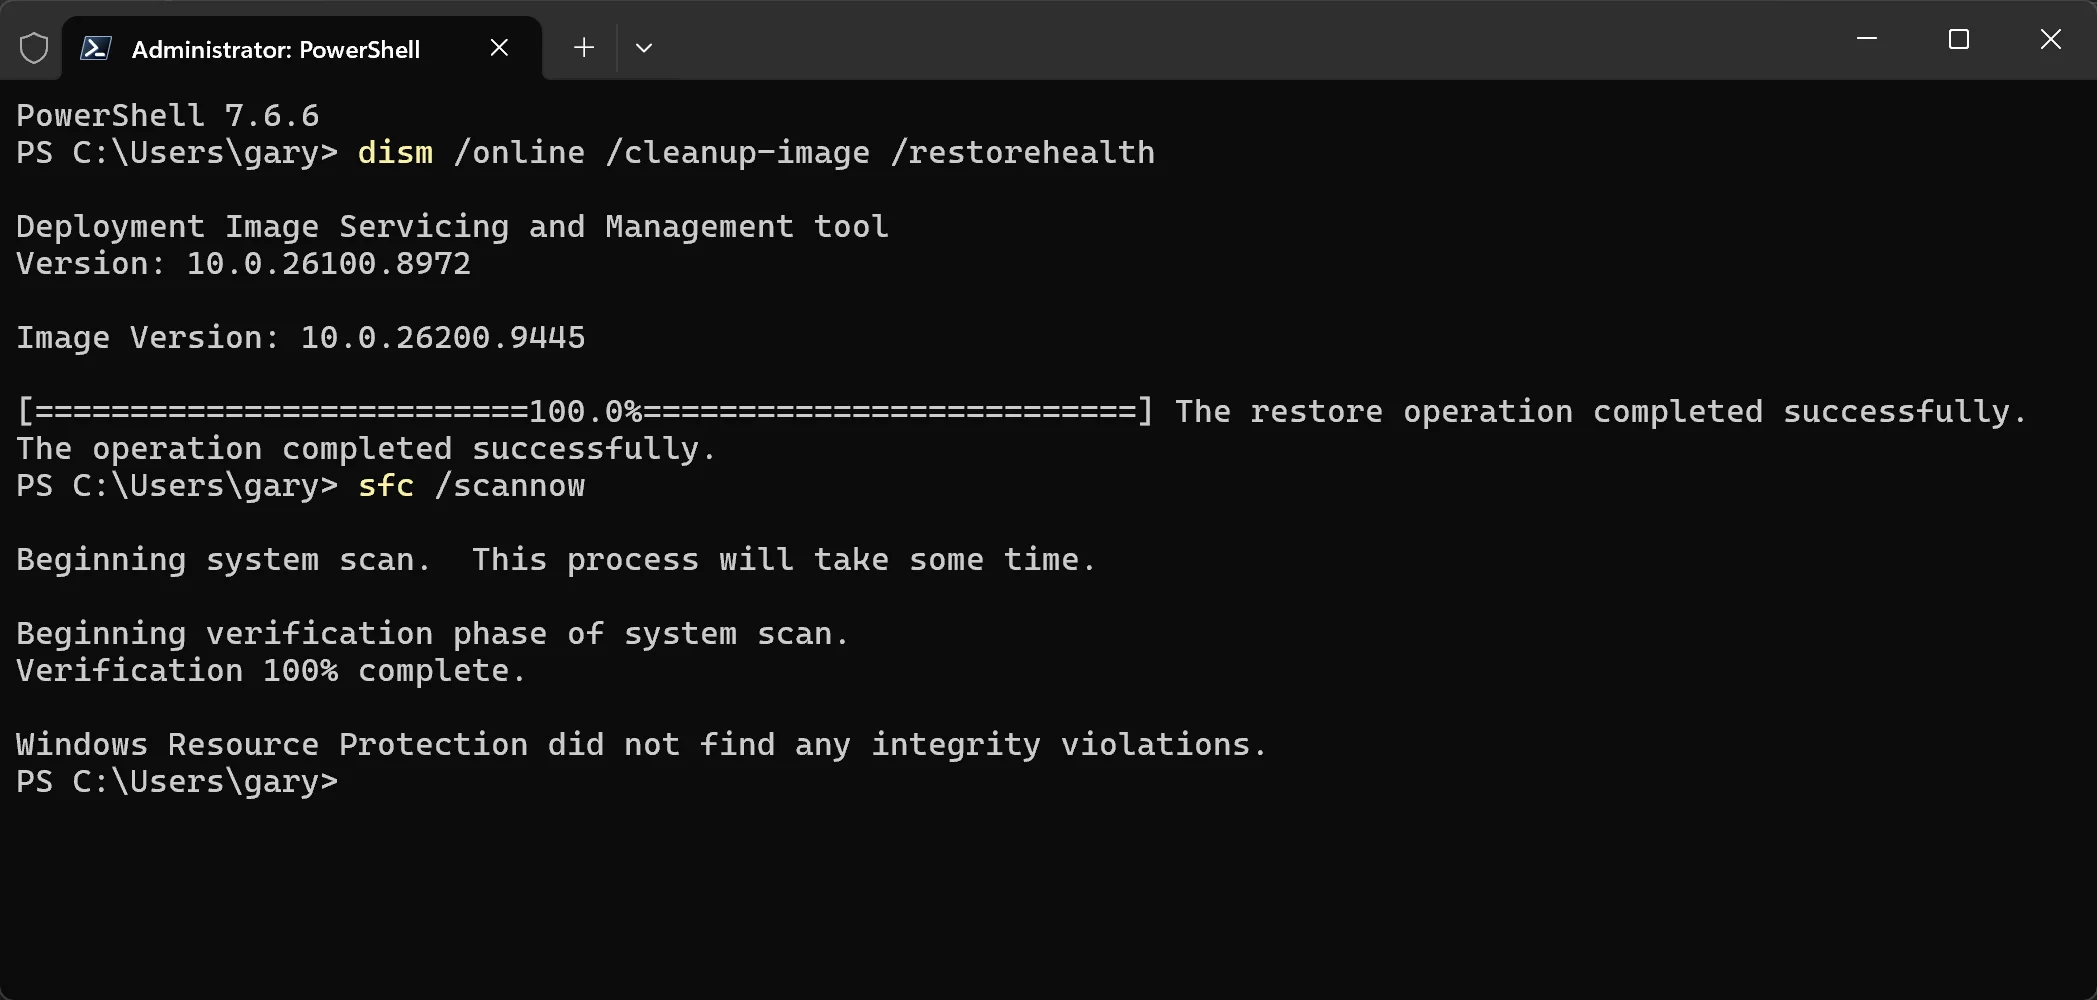2097x1000 pixels.
Task: Open a new tab with plus icon
Action: pyautogui.click(x=584, y=48)
